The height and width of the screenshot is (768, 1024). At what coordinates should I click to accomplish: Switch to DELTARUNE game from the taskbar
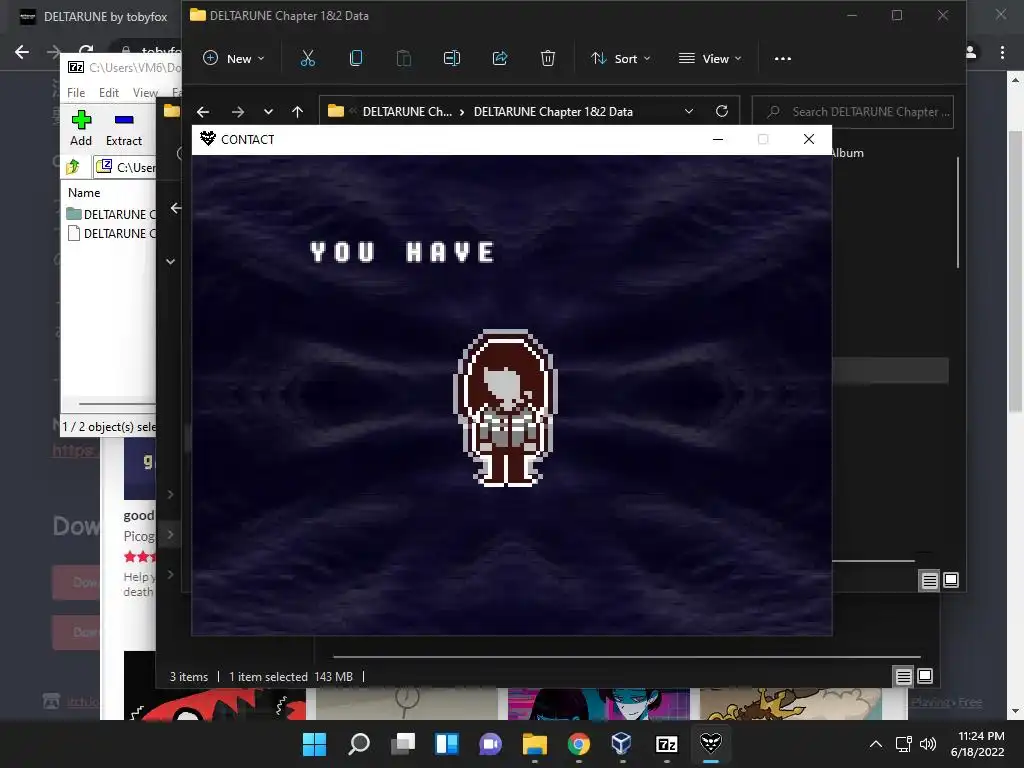(711, 743)
